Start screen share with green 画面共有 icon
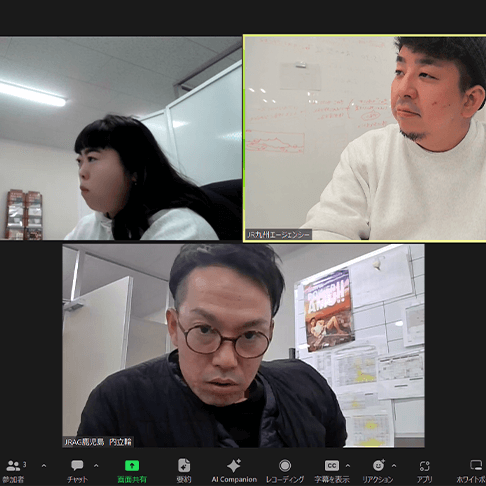This screenshot has width=486, height=486. [x=132, y=465]
